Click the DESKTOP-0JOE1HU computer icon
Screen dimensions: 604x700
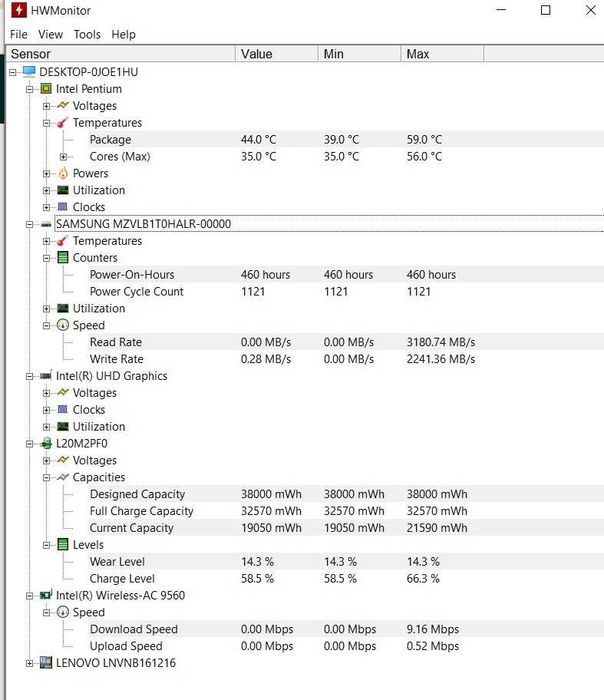click(x=29, y=72)
